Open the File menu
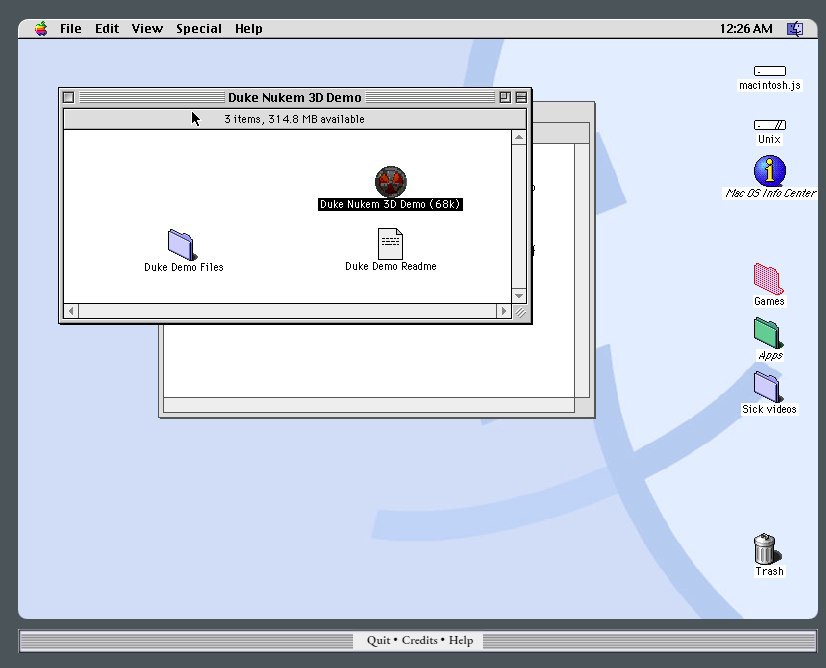This screenshot has width=826, height=668. [71, 28]
